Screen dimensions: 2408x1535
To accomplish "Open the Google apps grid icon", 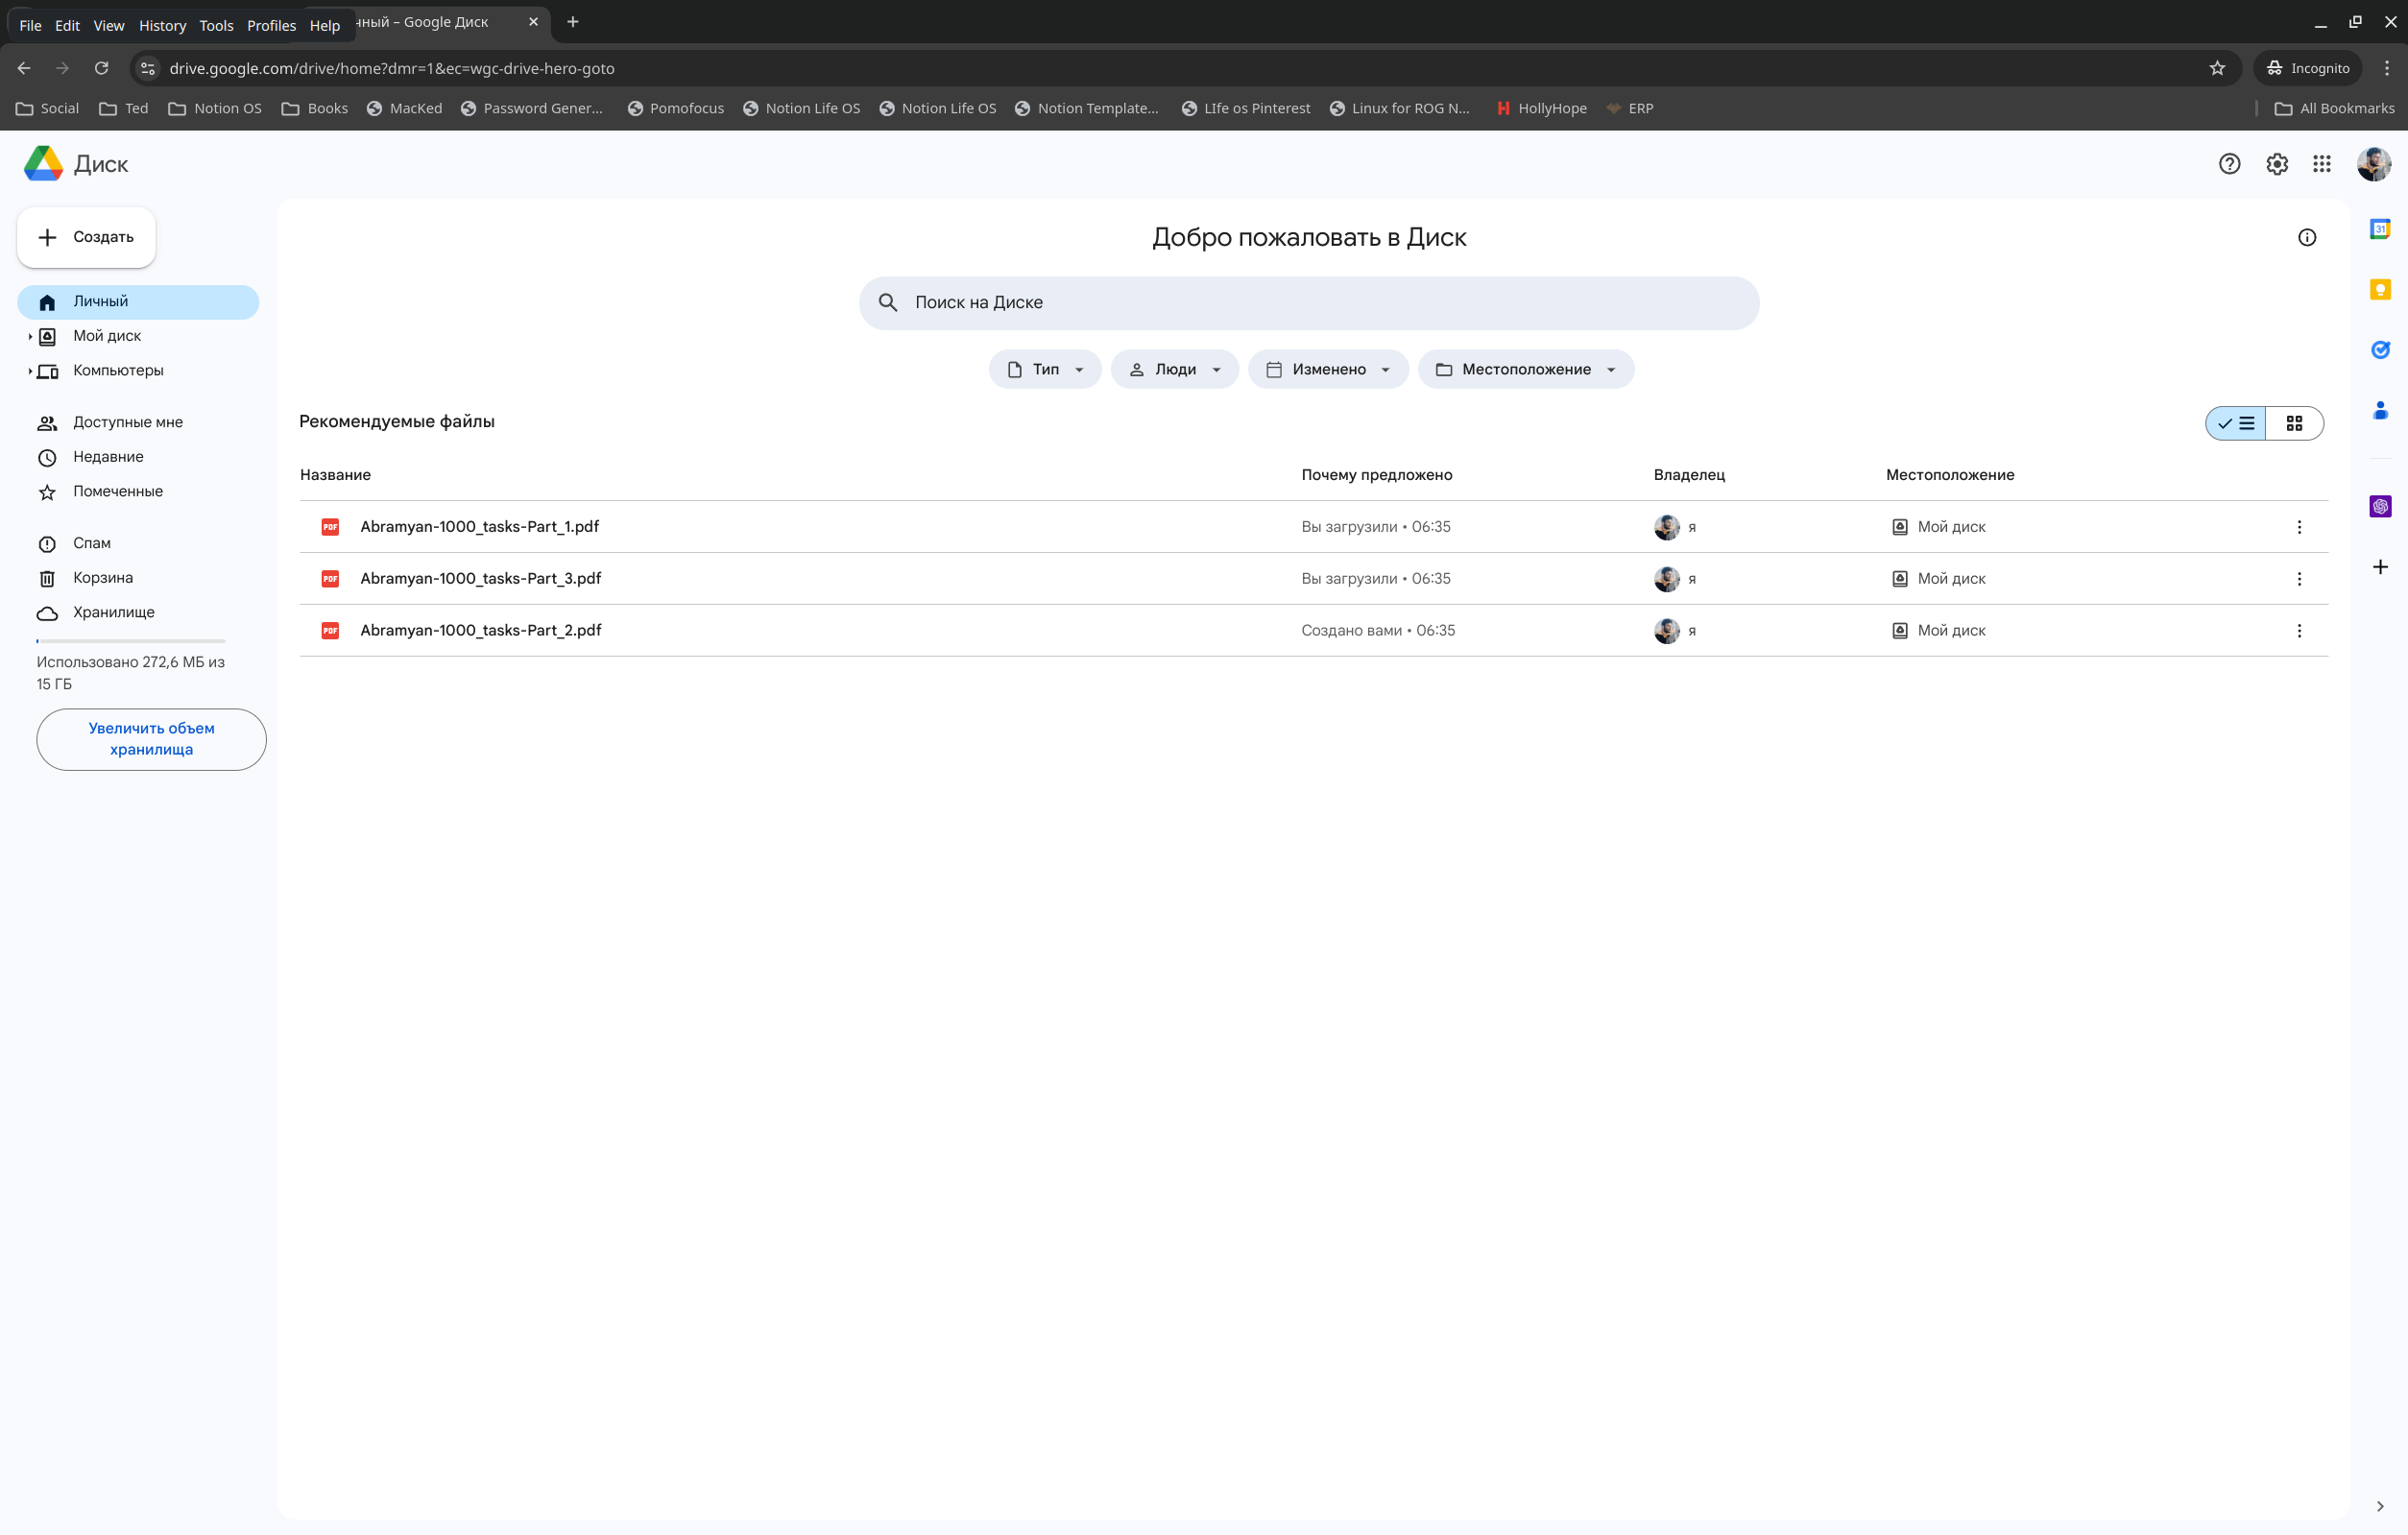I will pyautogui.click(x=2321, y=164).
